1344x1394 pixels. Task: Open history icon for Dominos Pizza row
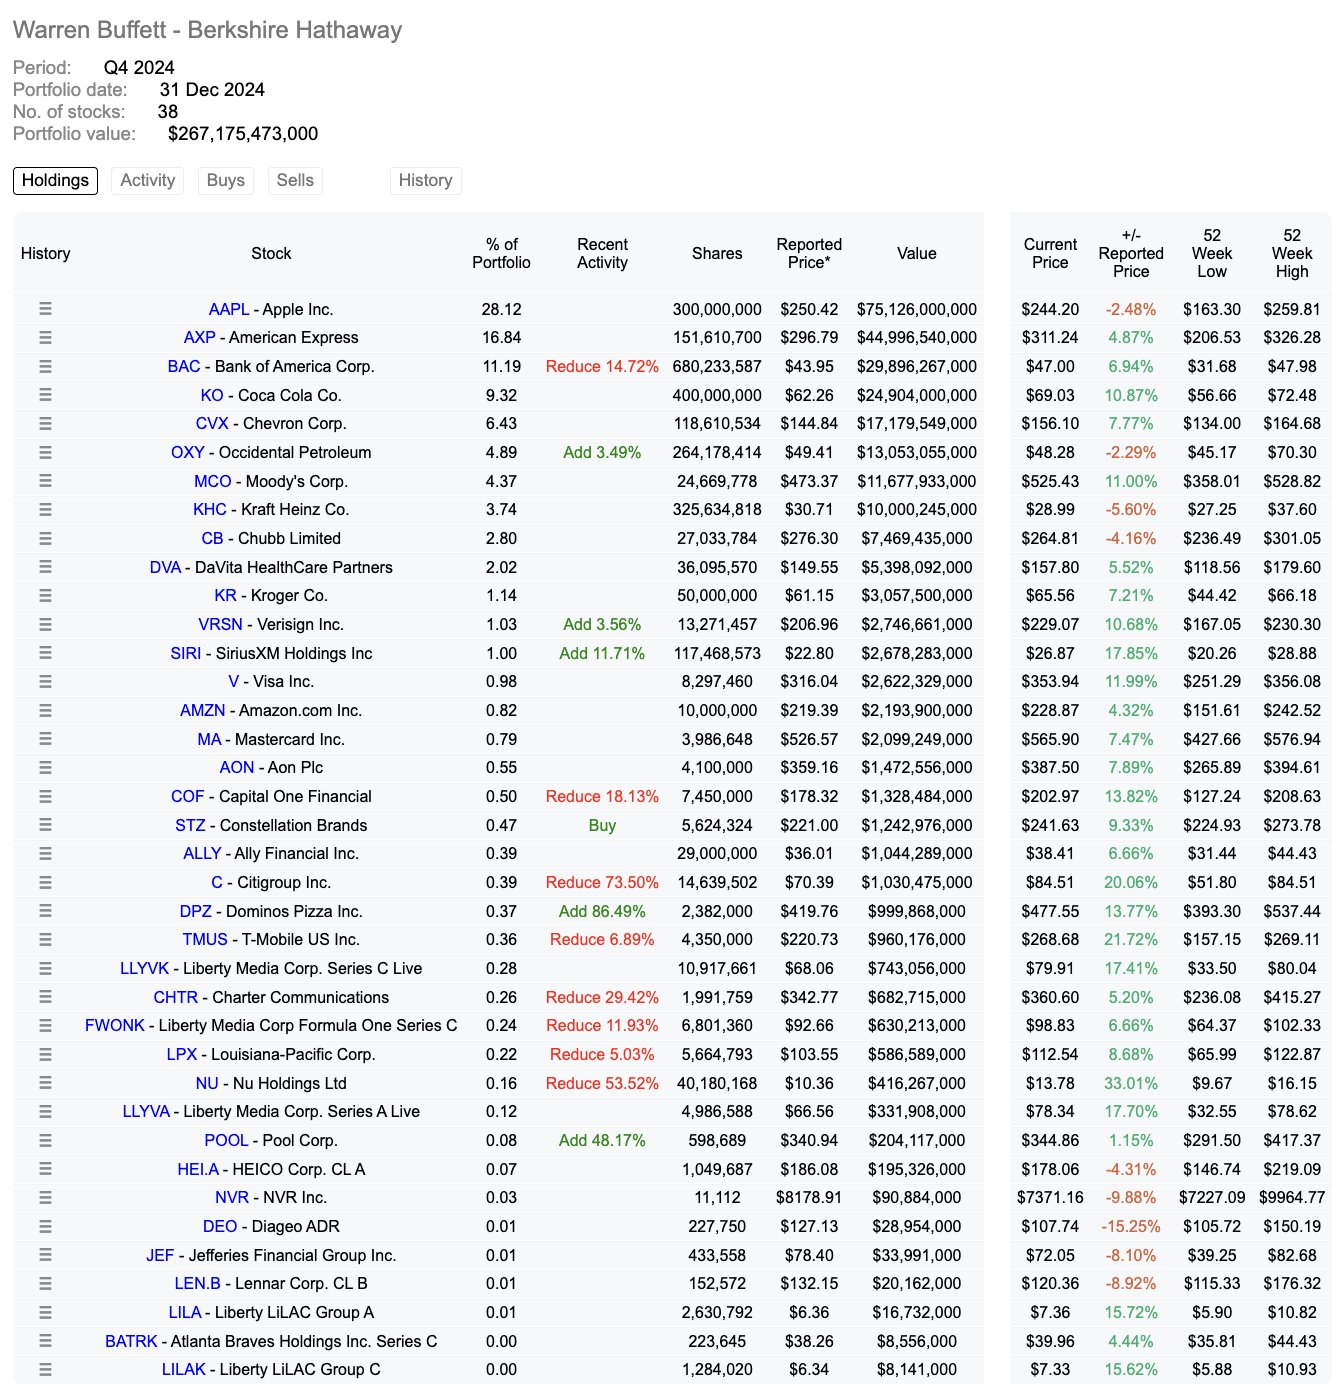click(x=45, y=911)
